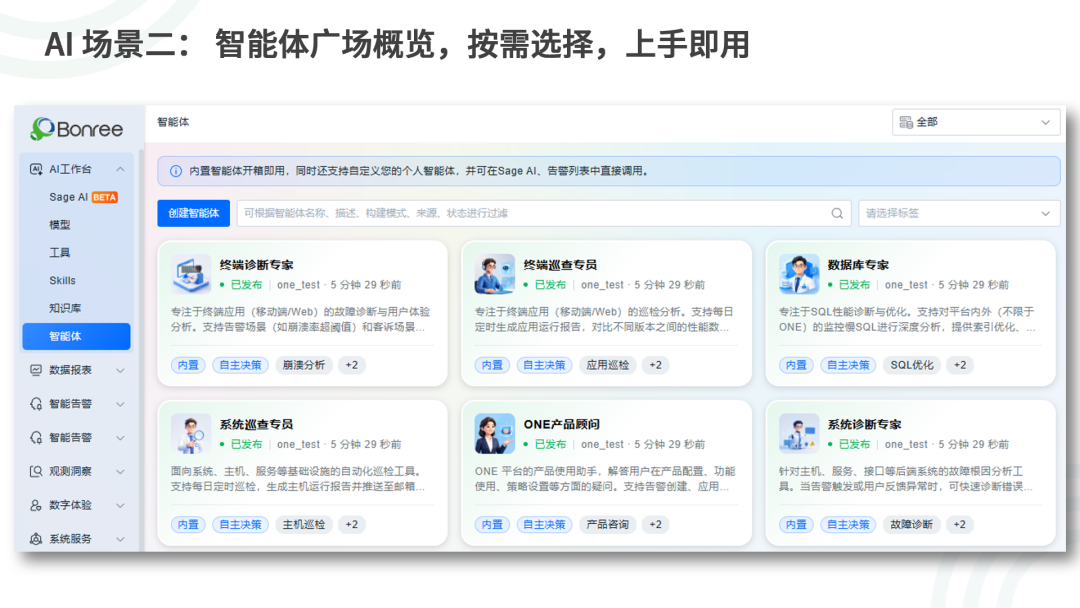Open the Skills menu item

click(62, 280)
